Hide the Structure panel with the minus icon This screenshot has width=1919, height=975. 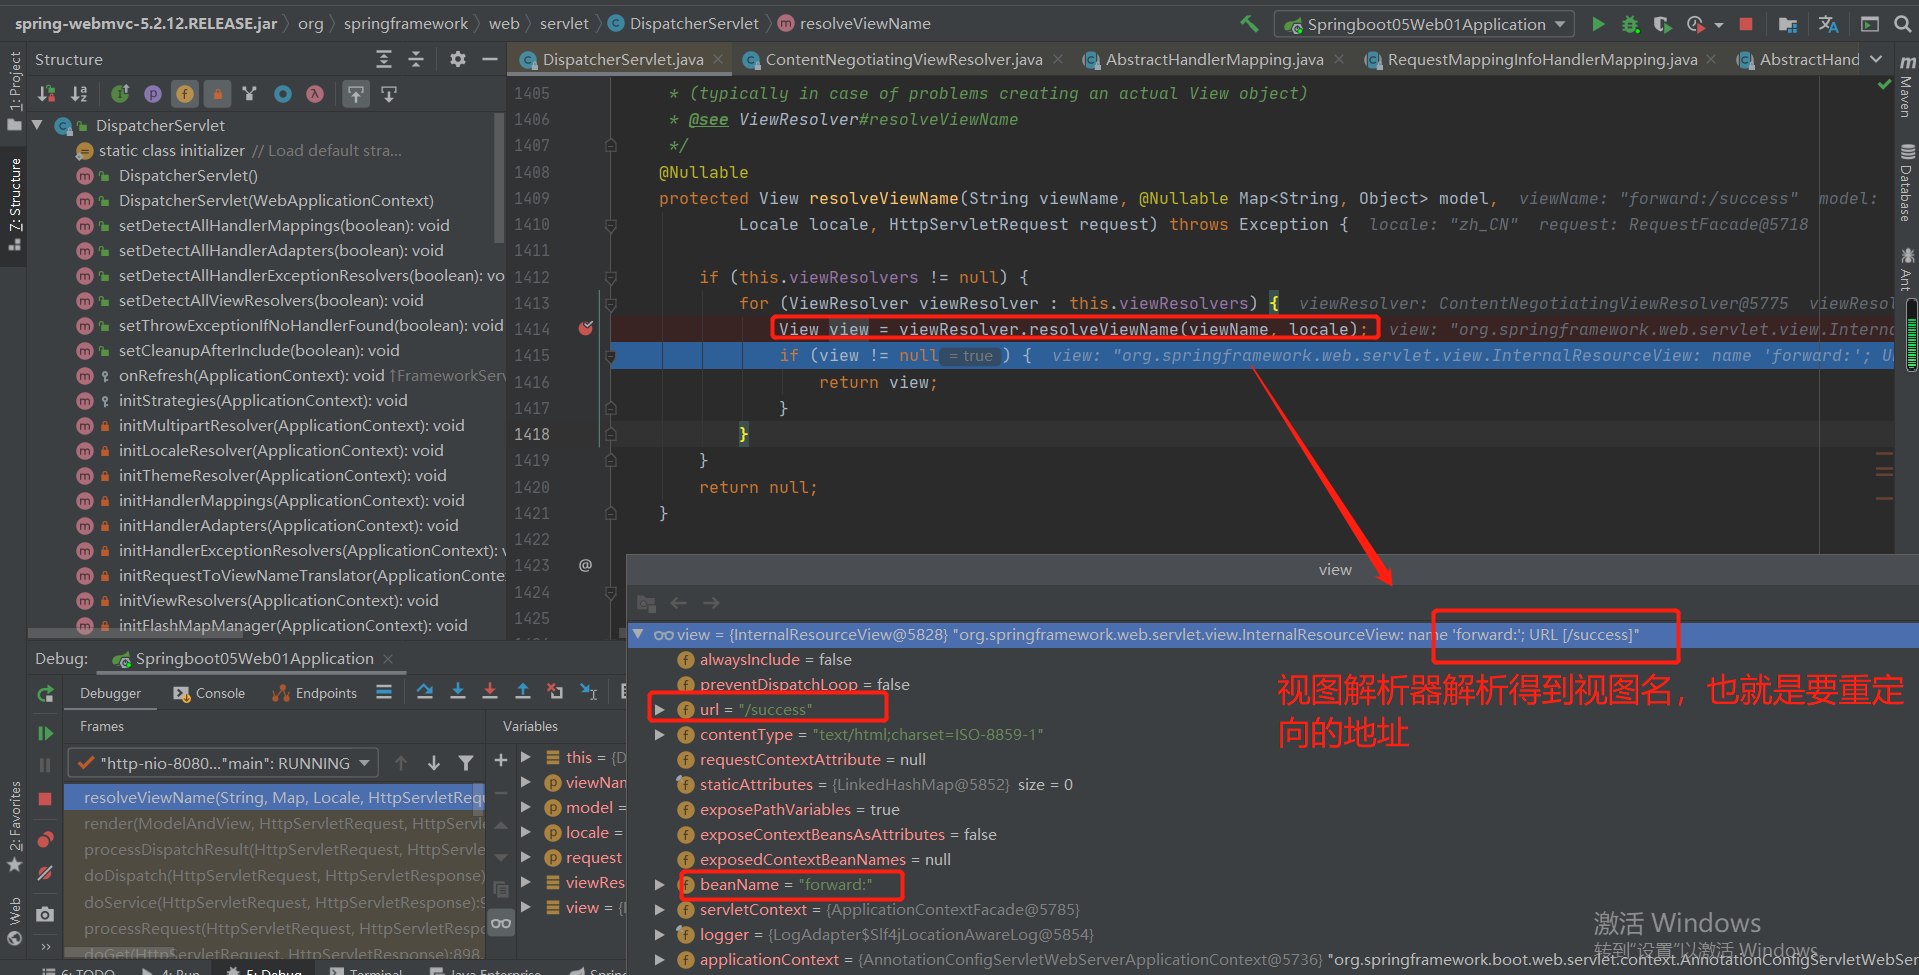pyautogui.click(x=489, y=59)
